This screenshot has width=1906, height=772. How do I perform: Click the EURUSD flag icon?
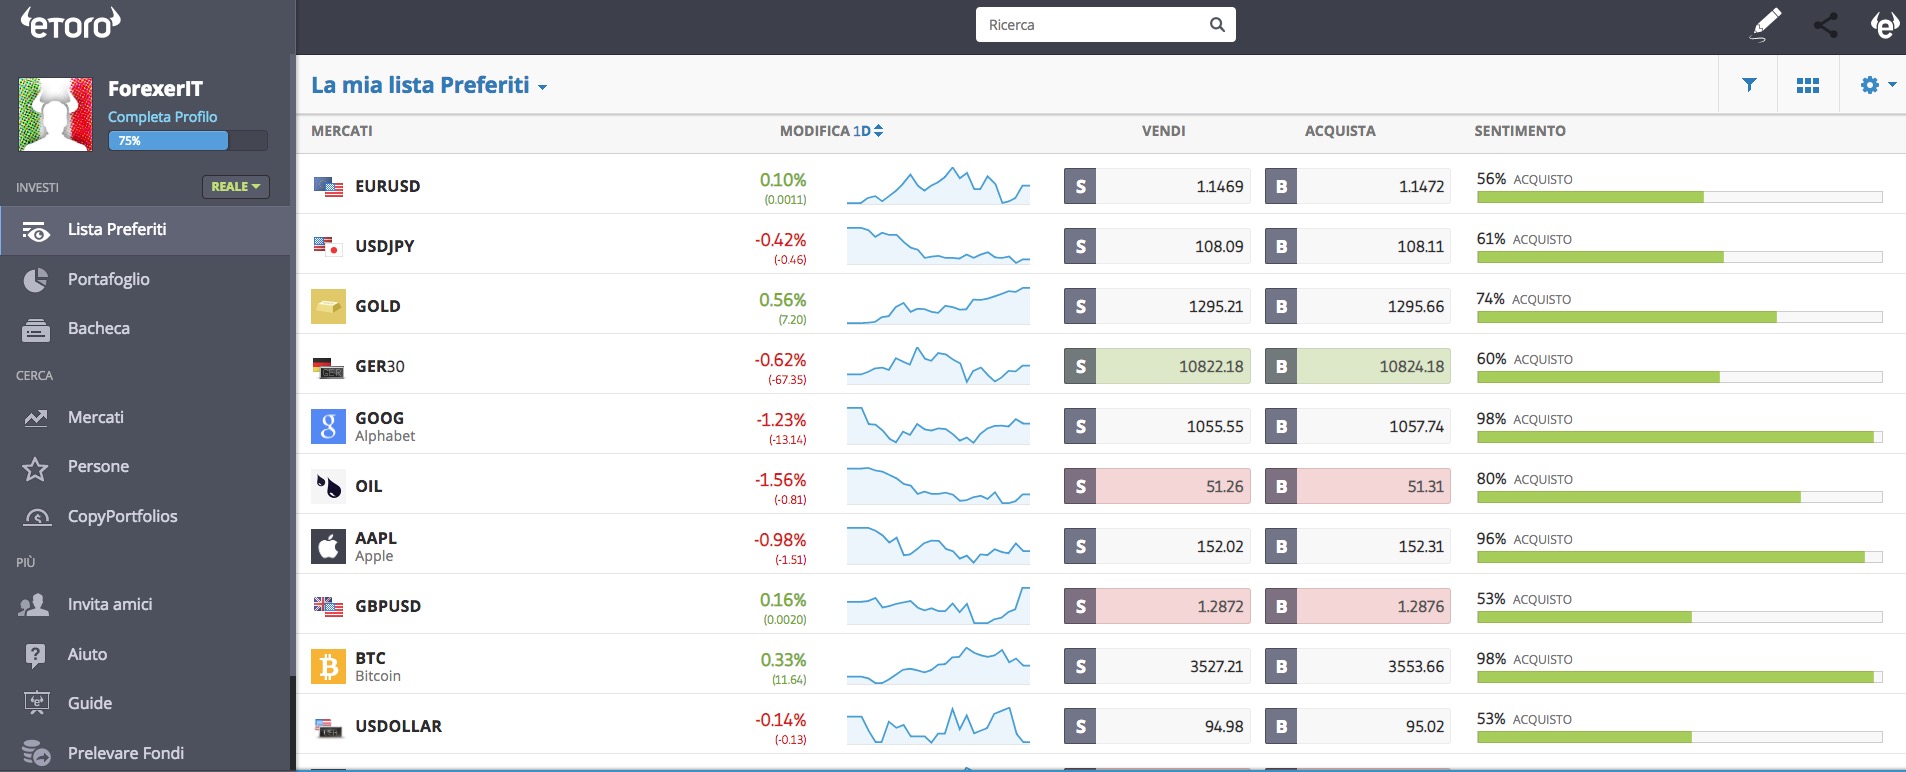[328, 186]
